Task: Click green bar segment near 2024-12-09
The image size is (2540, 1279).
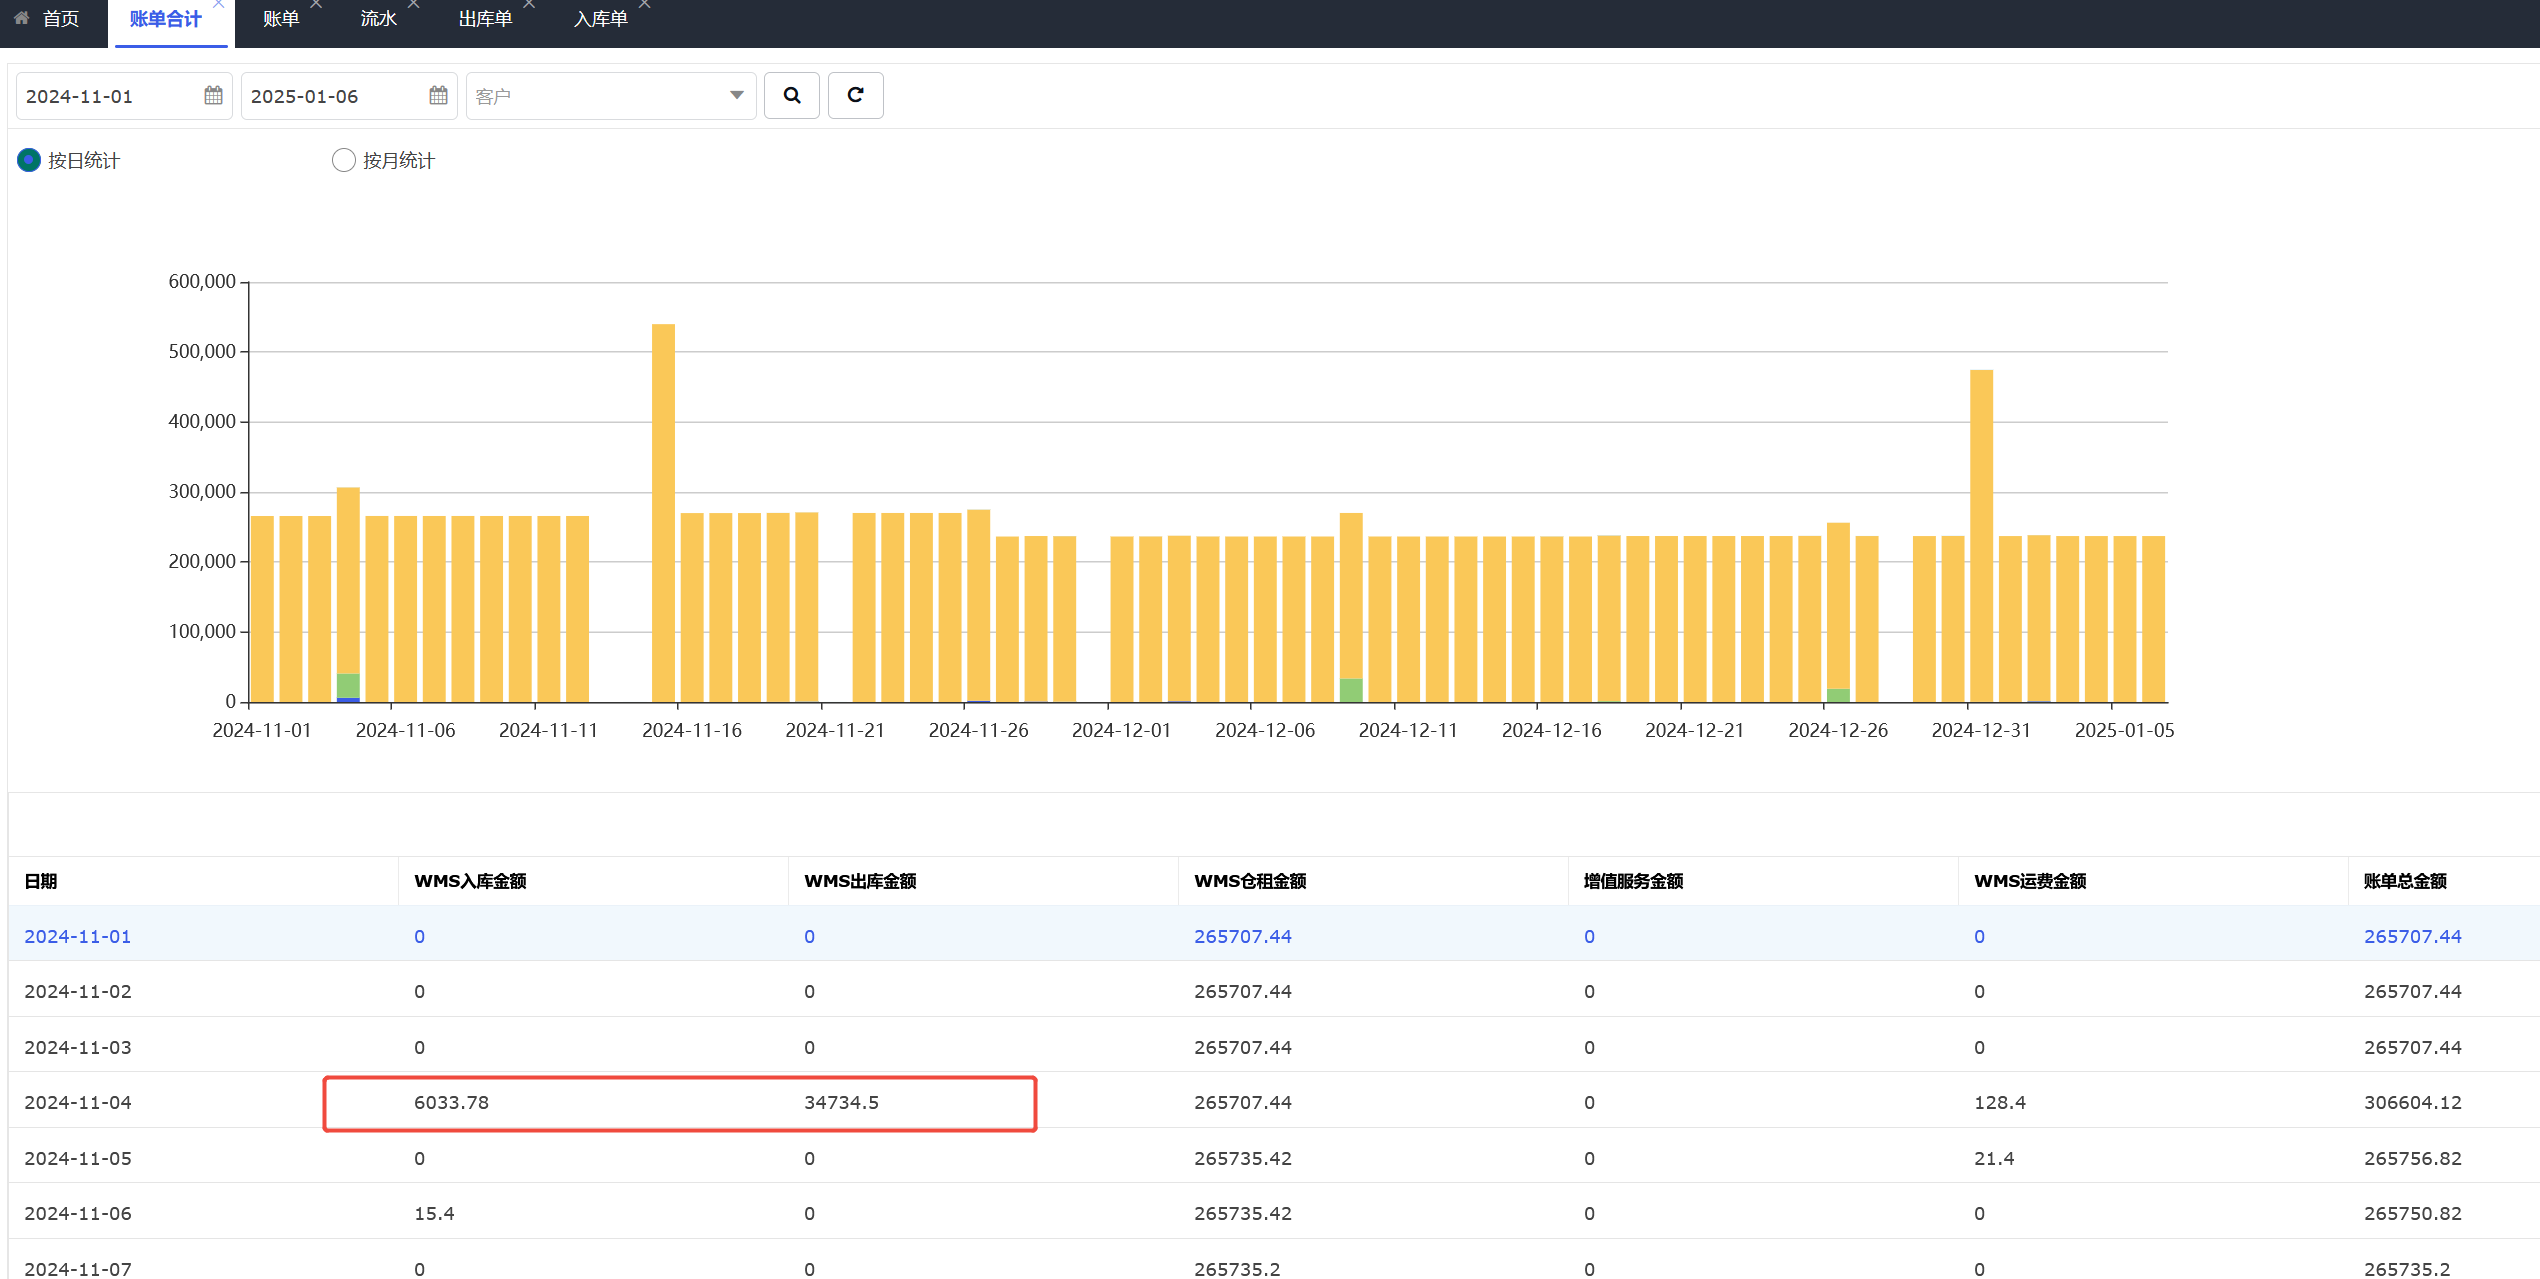Action: pos(1351,690)
